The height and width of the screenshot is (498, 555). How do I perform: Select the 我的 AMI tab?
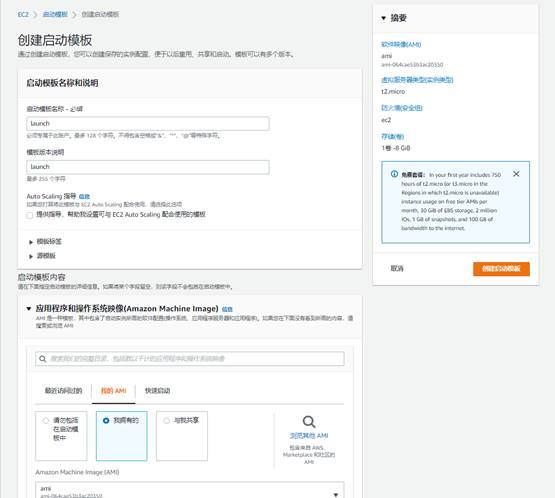[x=114, y=391]
